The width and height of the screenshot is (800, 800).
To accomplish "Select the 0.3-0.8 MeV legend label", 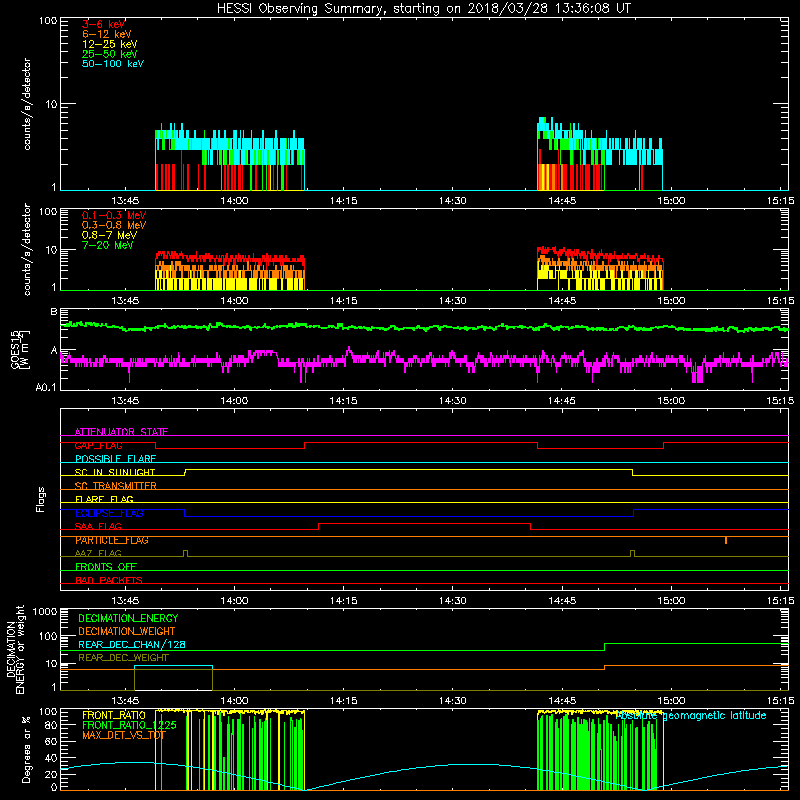I will pyautogui.click(x=114, y=225).
